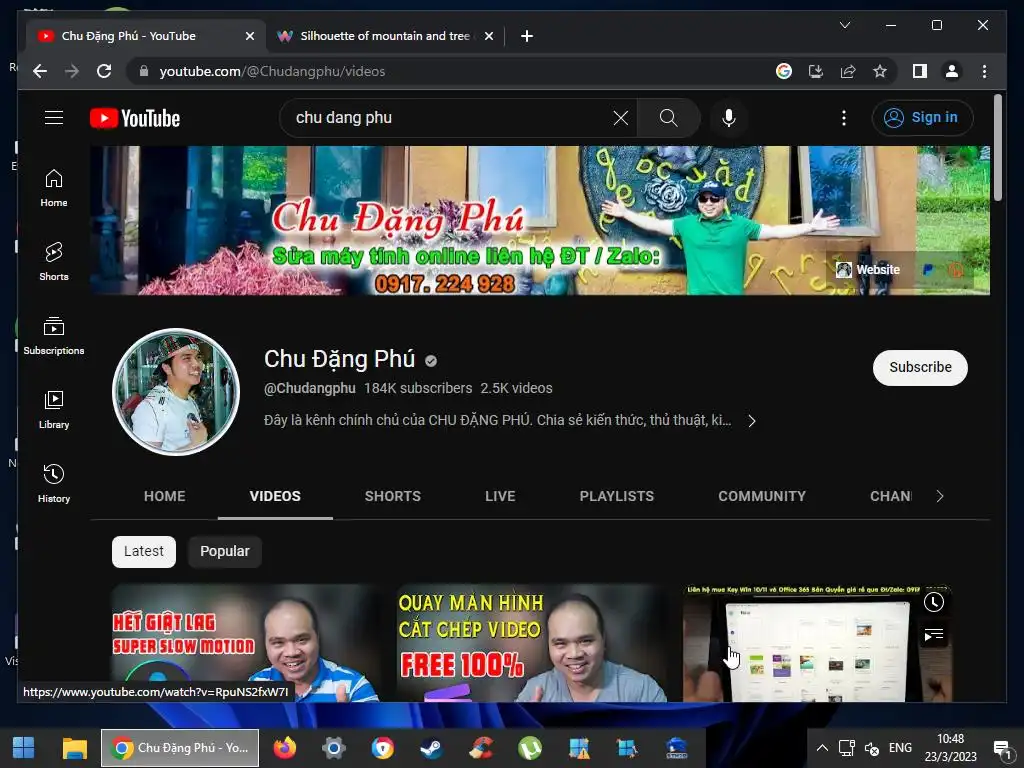
Task: Show more channel tabs arrow
Action: click(939, 496)
